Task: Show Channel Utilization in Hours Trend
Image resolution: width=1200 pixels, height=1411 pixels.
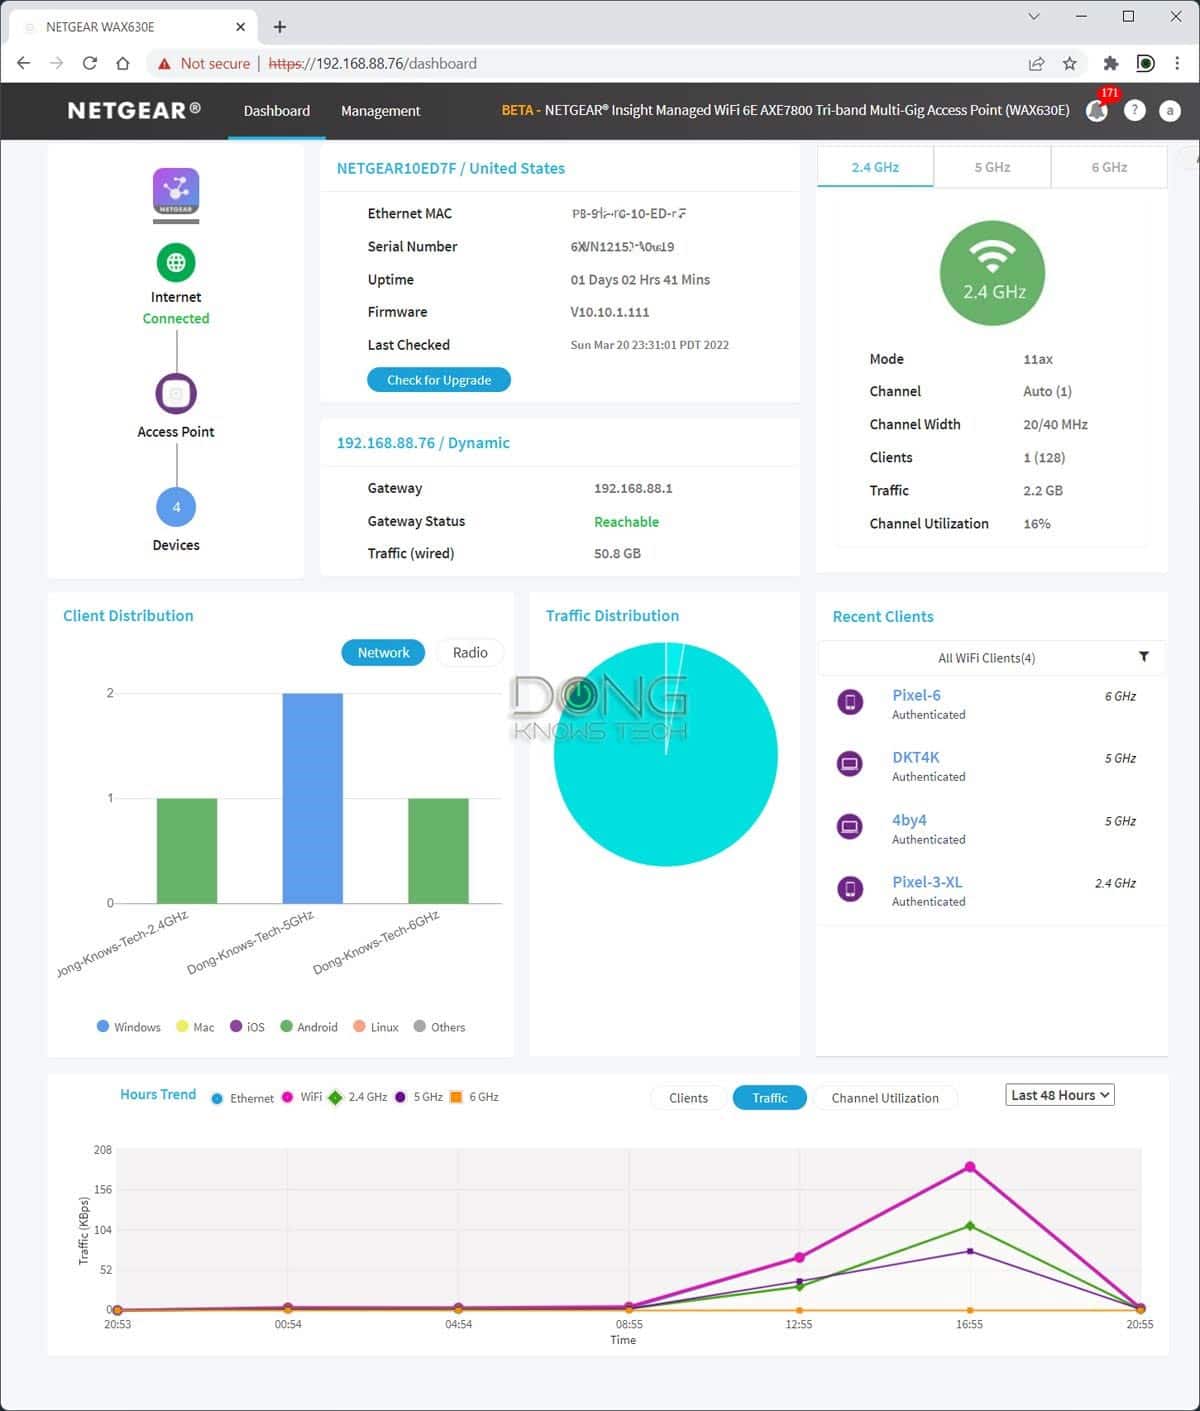Action: coord(885,1098)
